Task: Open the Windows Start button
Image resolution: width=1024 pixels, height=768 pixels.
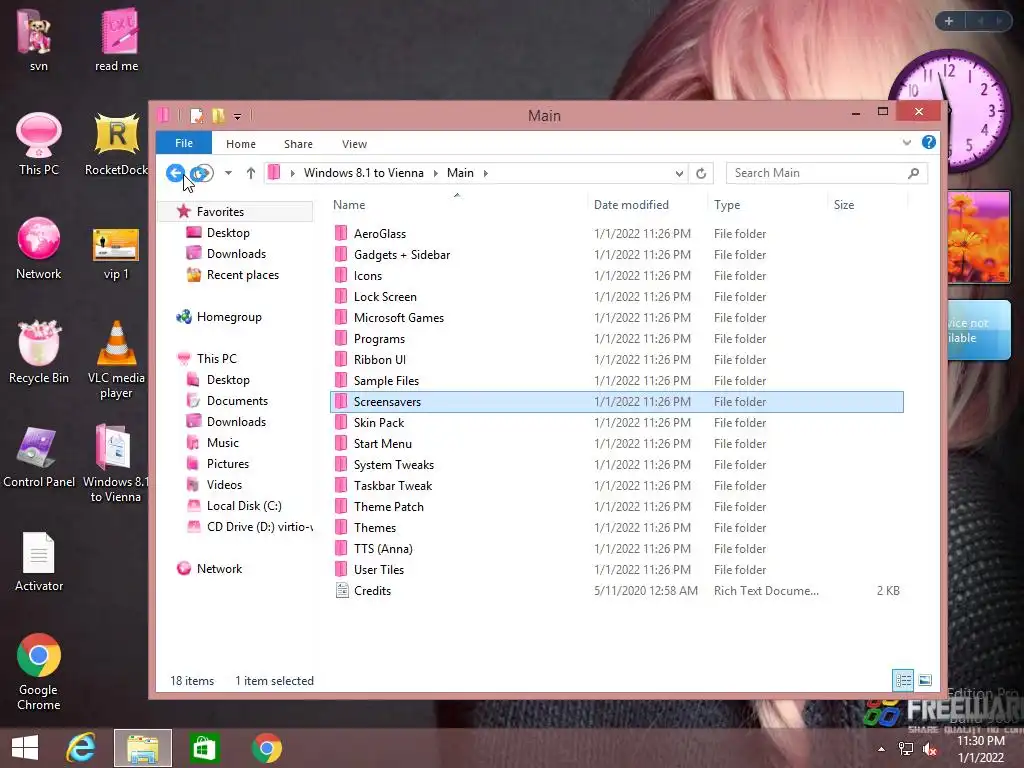Action: click(x=25, y=748)
